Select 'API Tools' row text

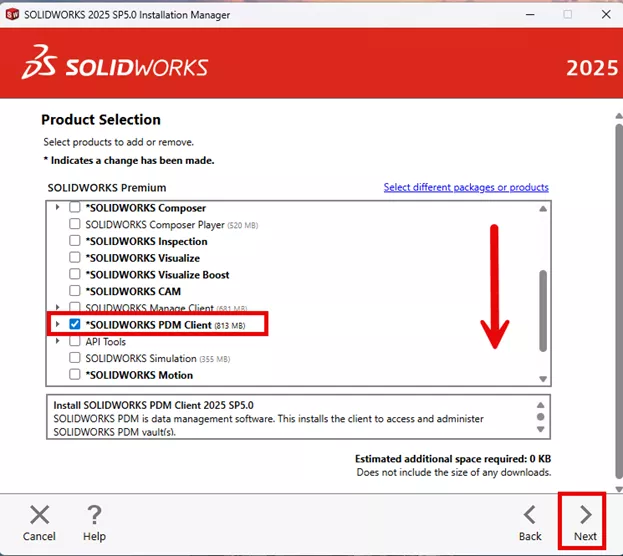[x=106, y=341]
